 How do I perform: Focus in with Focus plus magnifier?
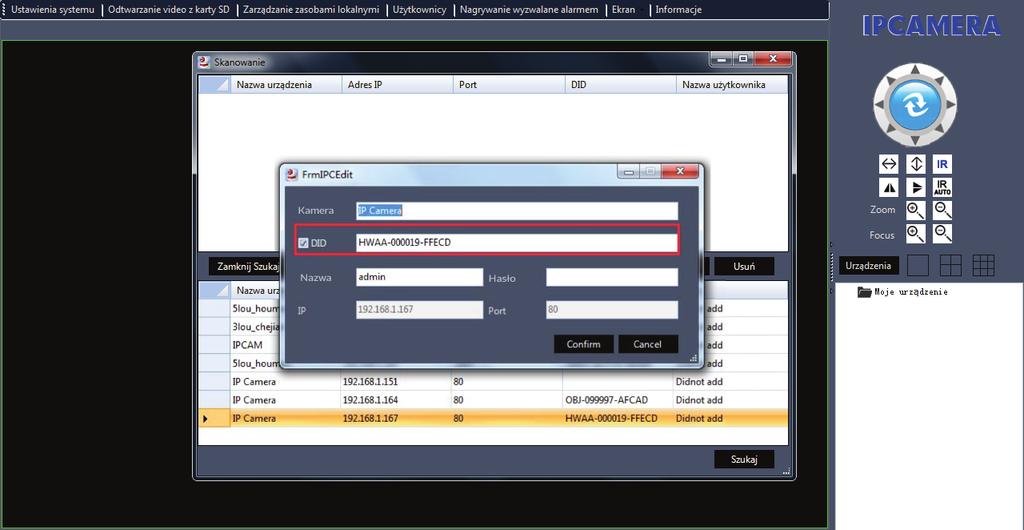pyautogui.click(x=916, y=234)
